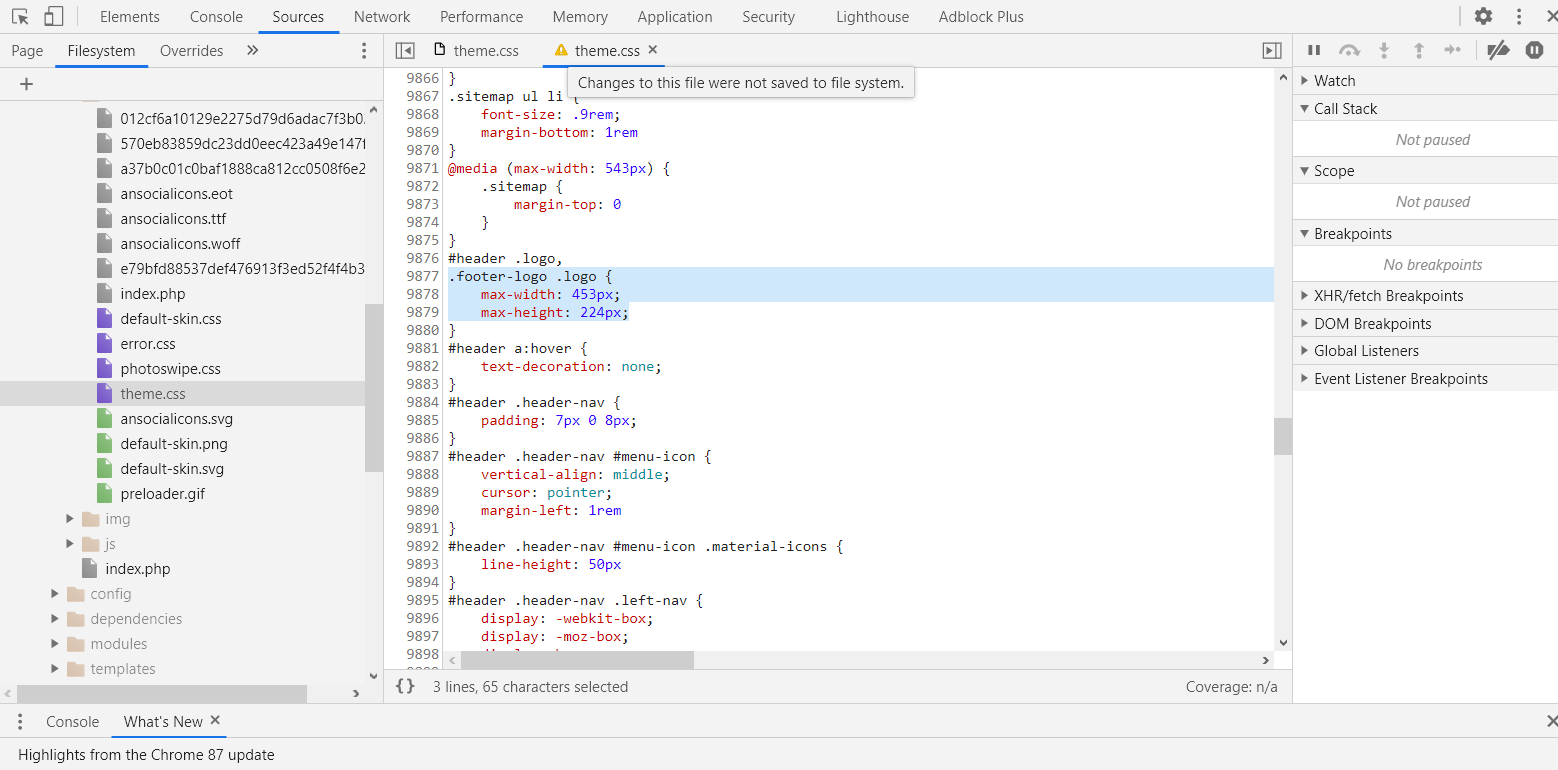The height and width of the screenshot is (770, 1558).
Task: Toggle the device toolbar icon
Action: [54, 17]
